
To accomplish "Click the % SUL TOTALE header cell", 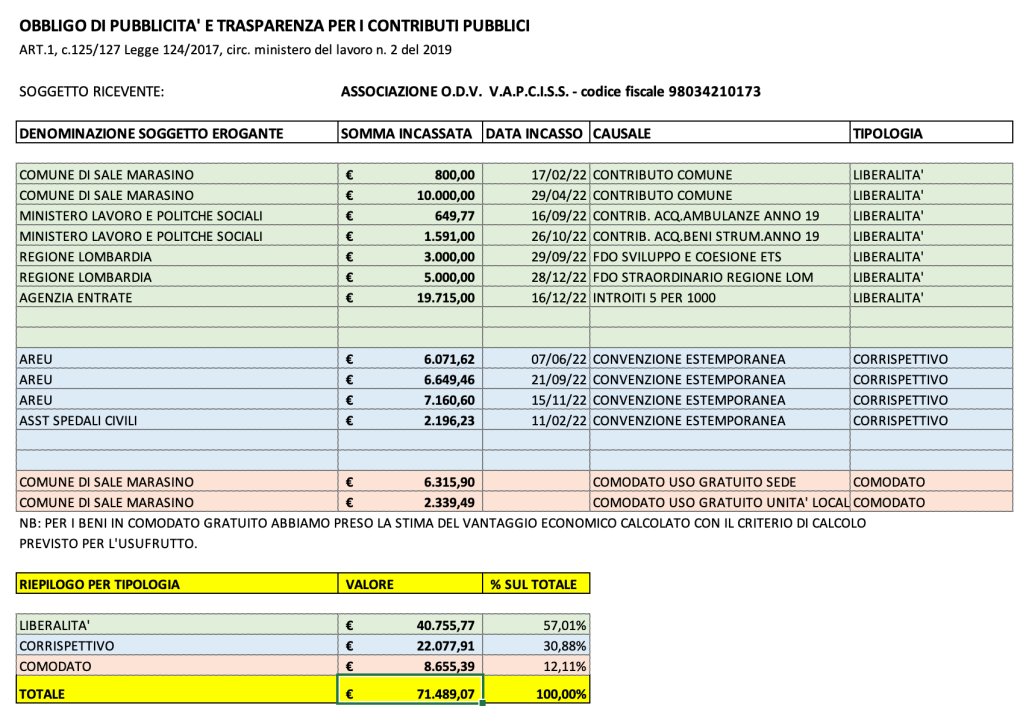I will coord(536,584).
